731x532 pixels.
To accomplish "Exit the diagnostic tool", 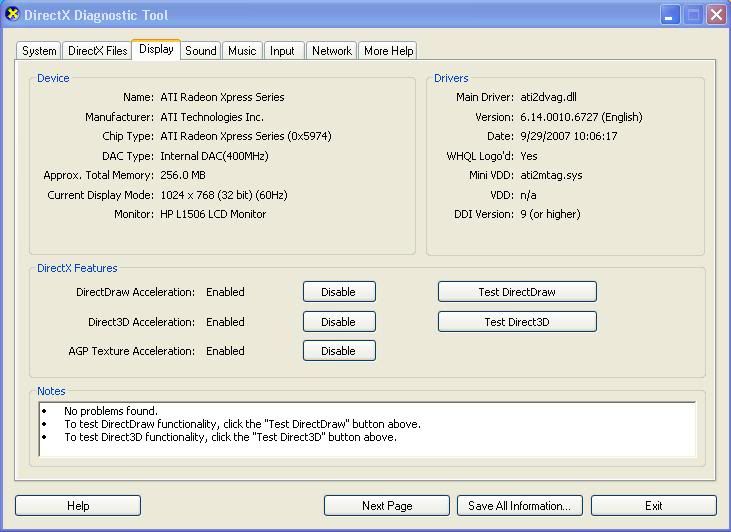I will tap(654, 506).
